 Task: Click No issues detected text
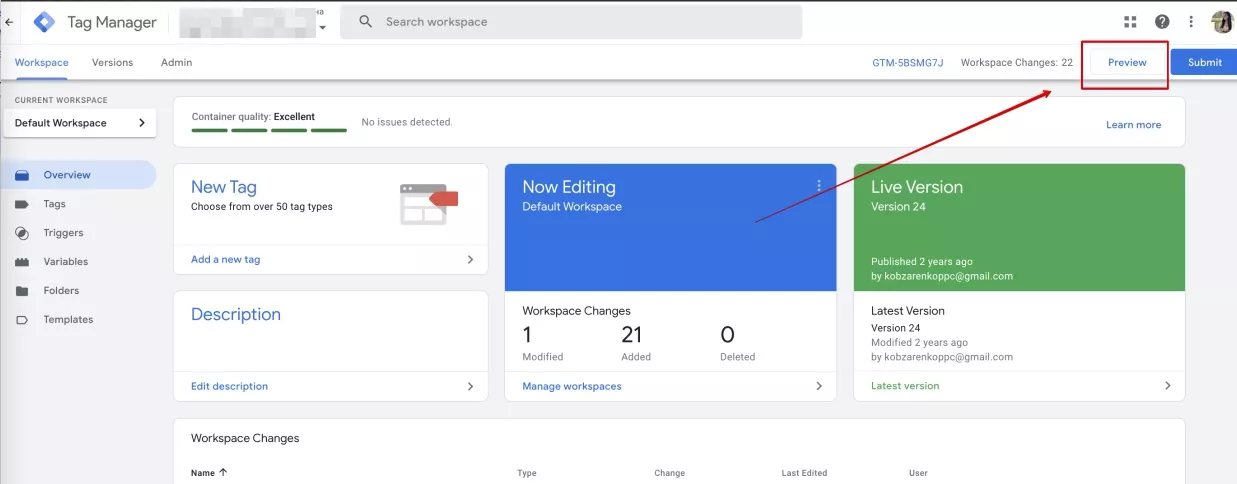click(x=407, y=122)
